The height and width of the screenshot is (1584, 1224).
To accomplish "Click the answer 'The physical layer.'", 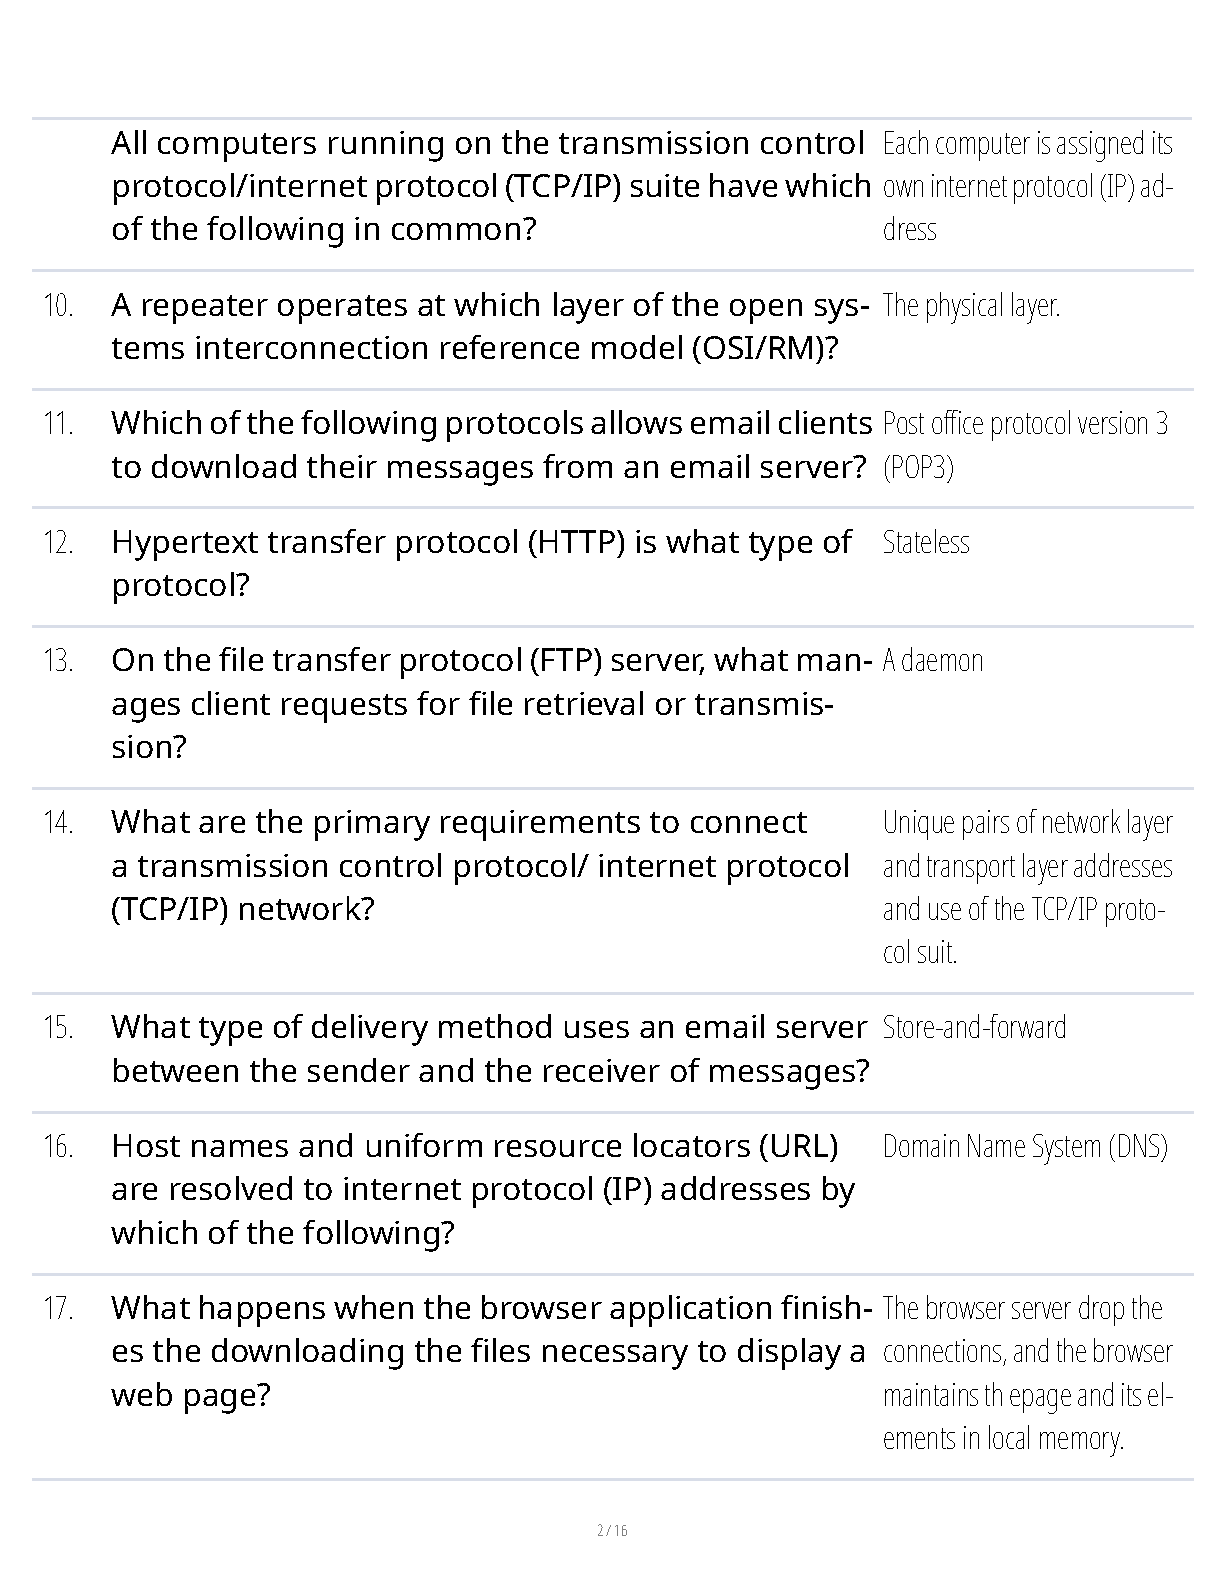I will click(x=971, y=306).
